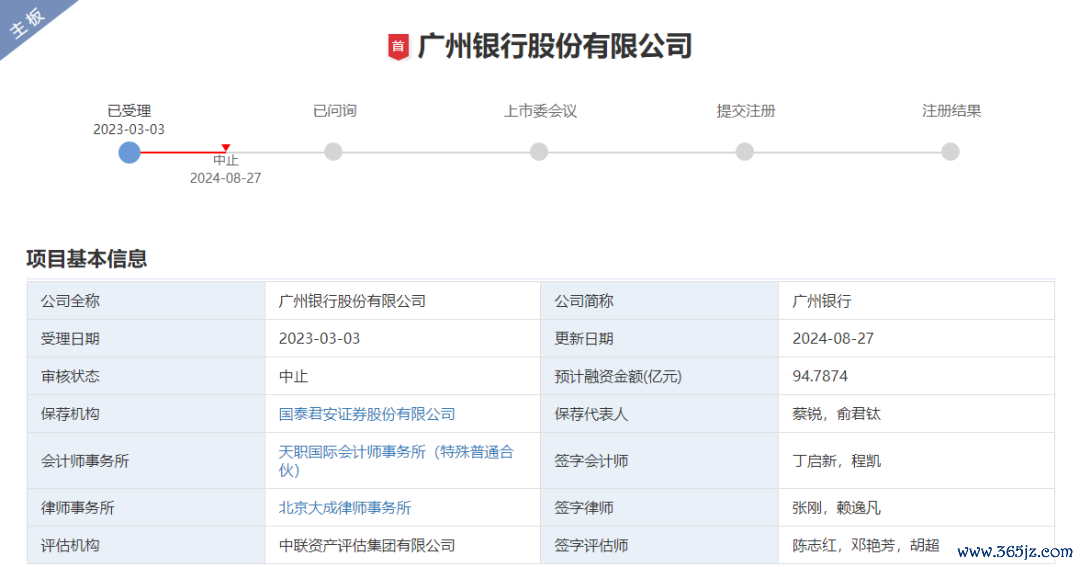Screen dimensions: 1080x567
Task: Click the red 首 badge icon beside the company title
Action: (398, 47)
